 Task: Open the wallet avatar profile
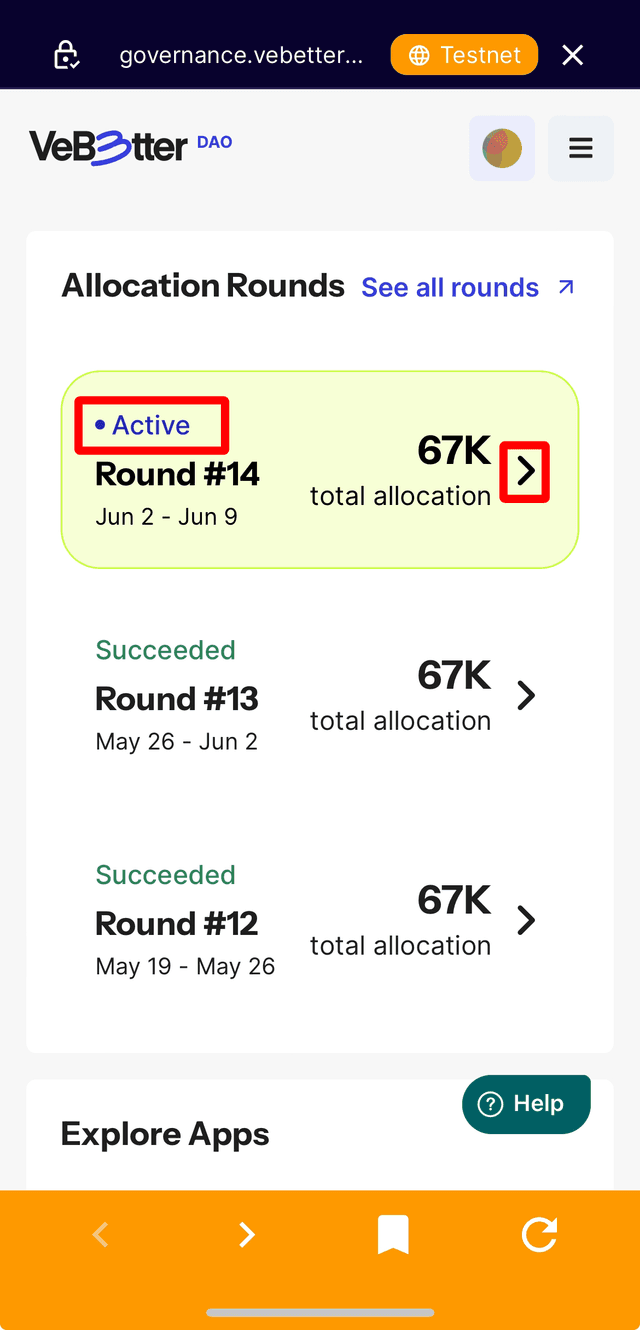(502, 148)
